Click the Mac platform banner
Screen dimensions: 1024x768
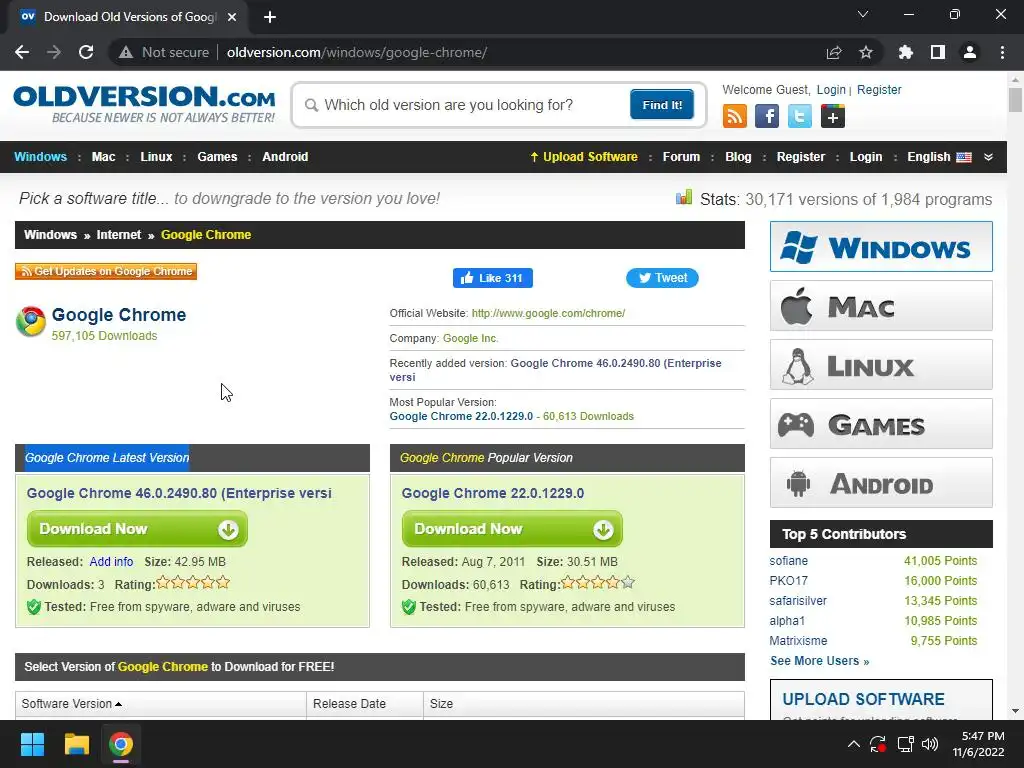click(x=881, y=306)
